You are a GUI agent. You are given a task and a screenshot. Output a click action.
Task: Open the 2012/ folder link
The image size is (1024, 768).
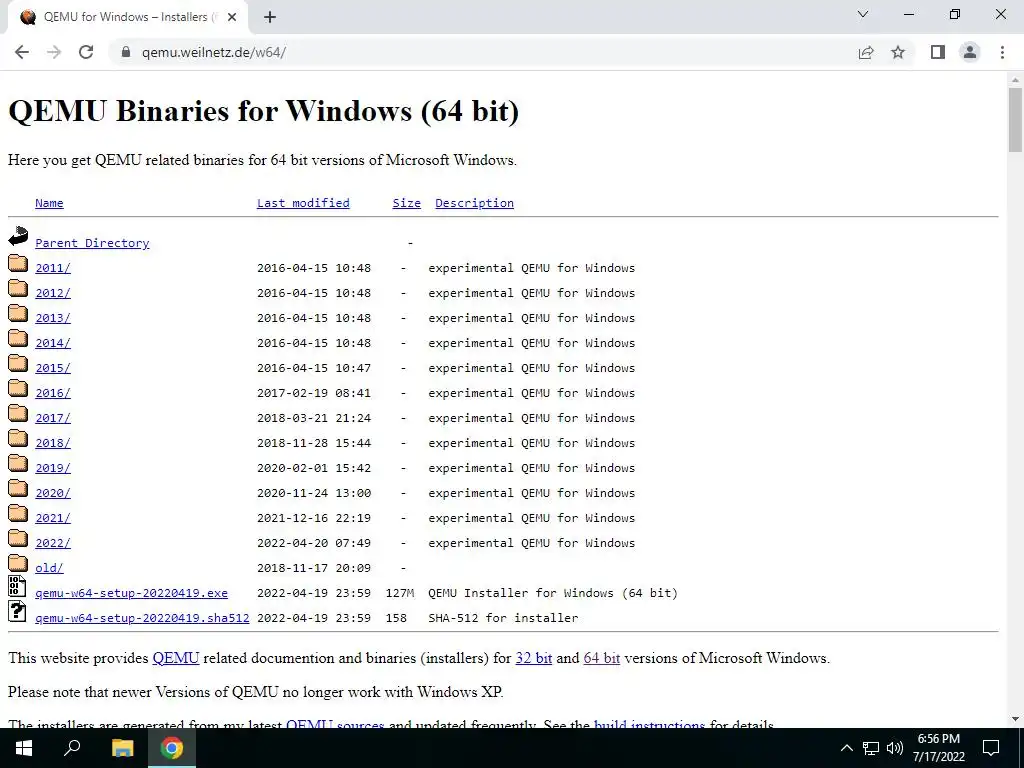53,293
